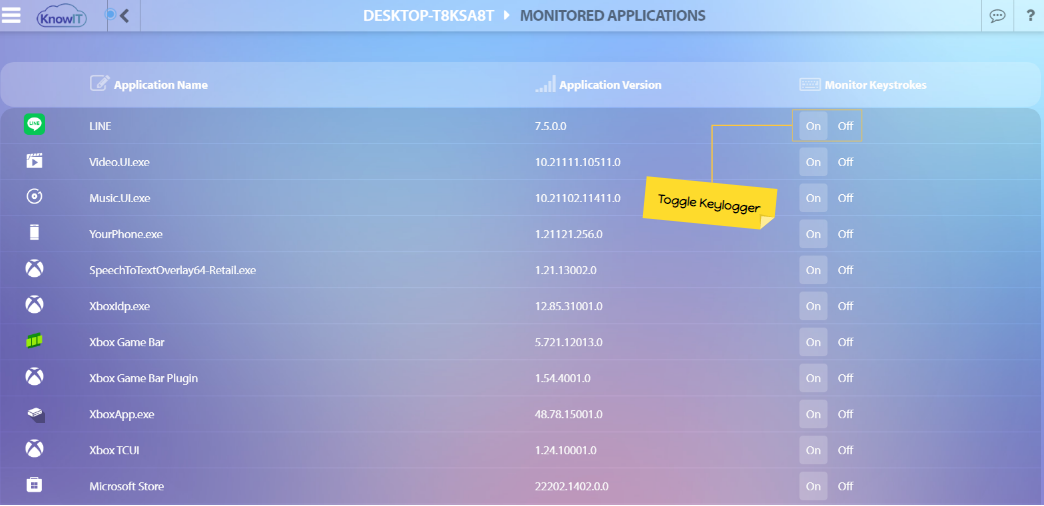Enable On for Xbox TCUI

tap(813, 450)
